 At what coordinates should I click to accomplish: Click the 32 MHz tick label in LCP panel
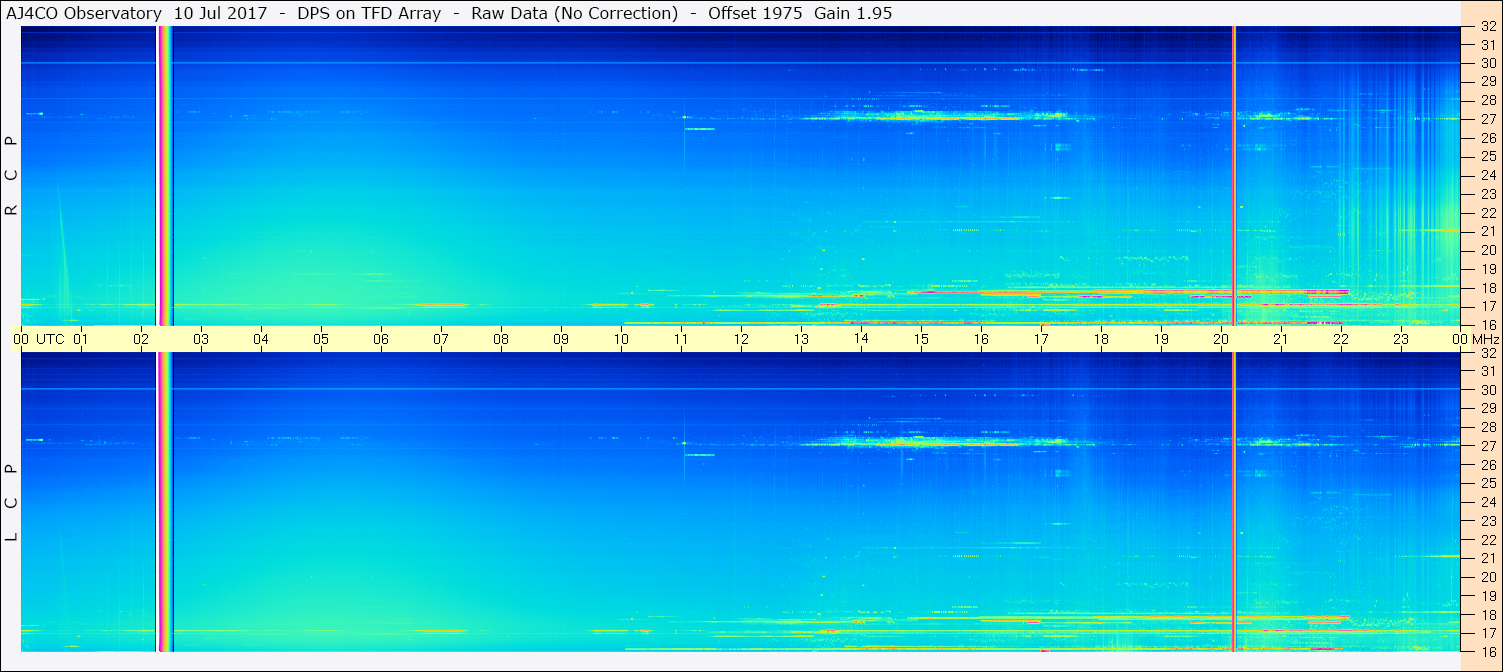[1488, 353]
